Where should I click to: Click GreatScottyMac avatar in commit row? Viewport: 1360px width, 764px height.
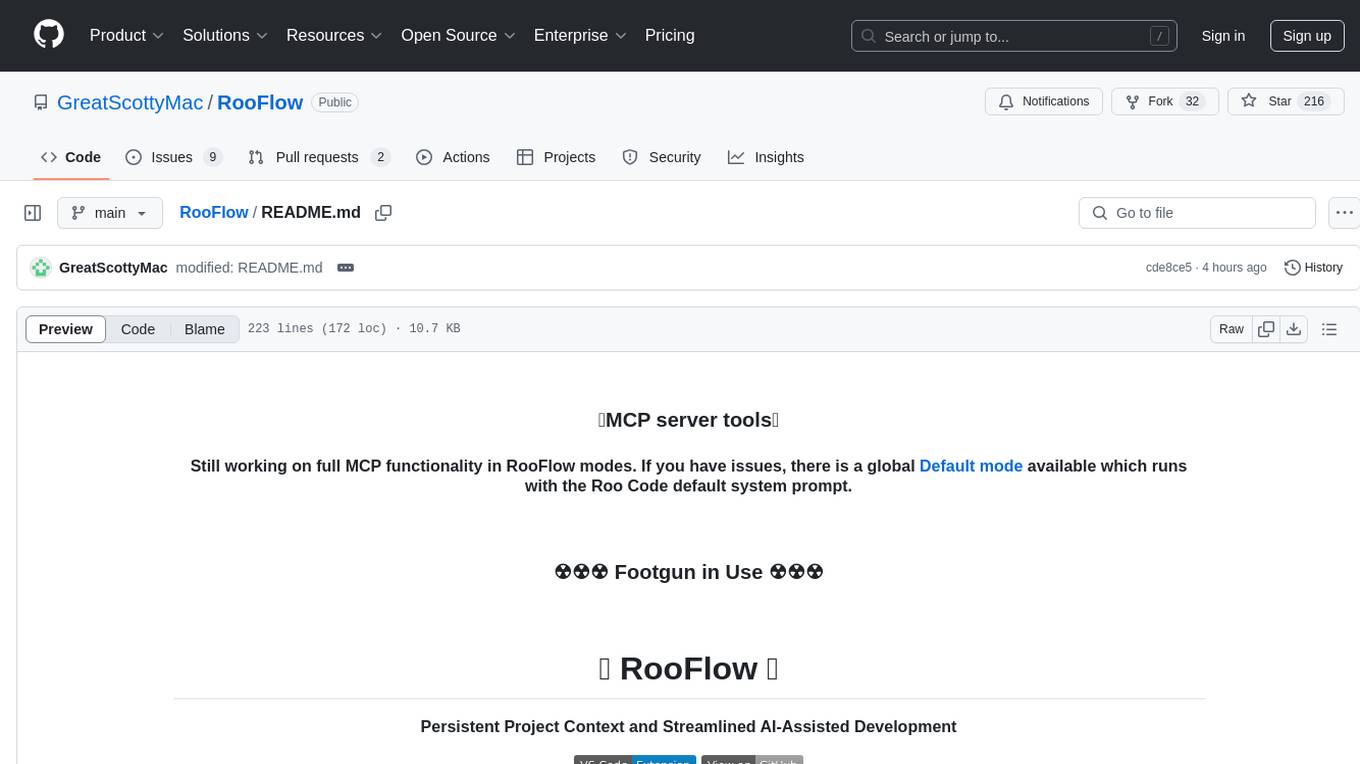pos(41,267)
